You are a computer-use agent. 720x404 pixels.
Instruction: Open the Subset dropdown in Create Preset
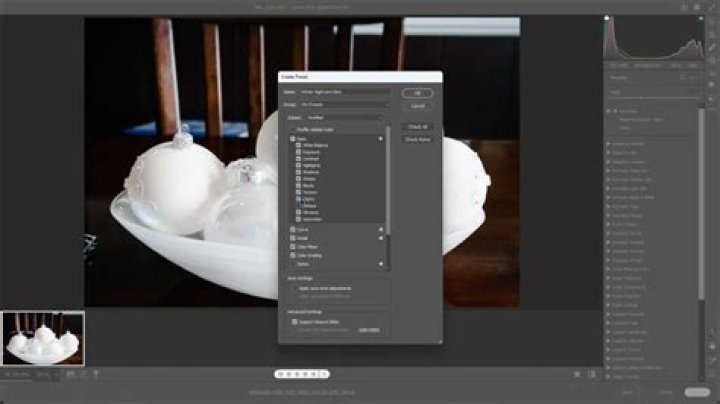(x=344, y=118)
